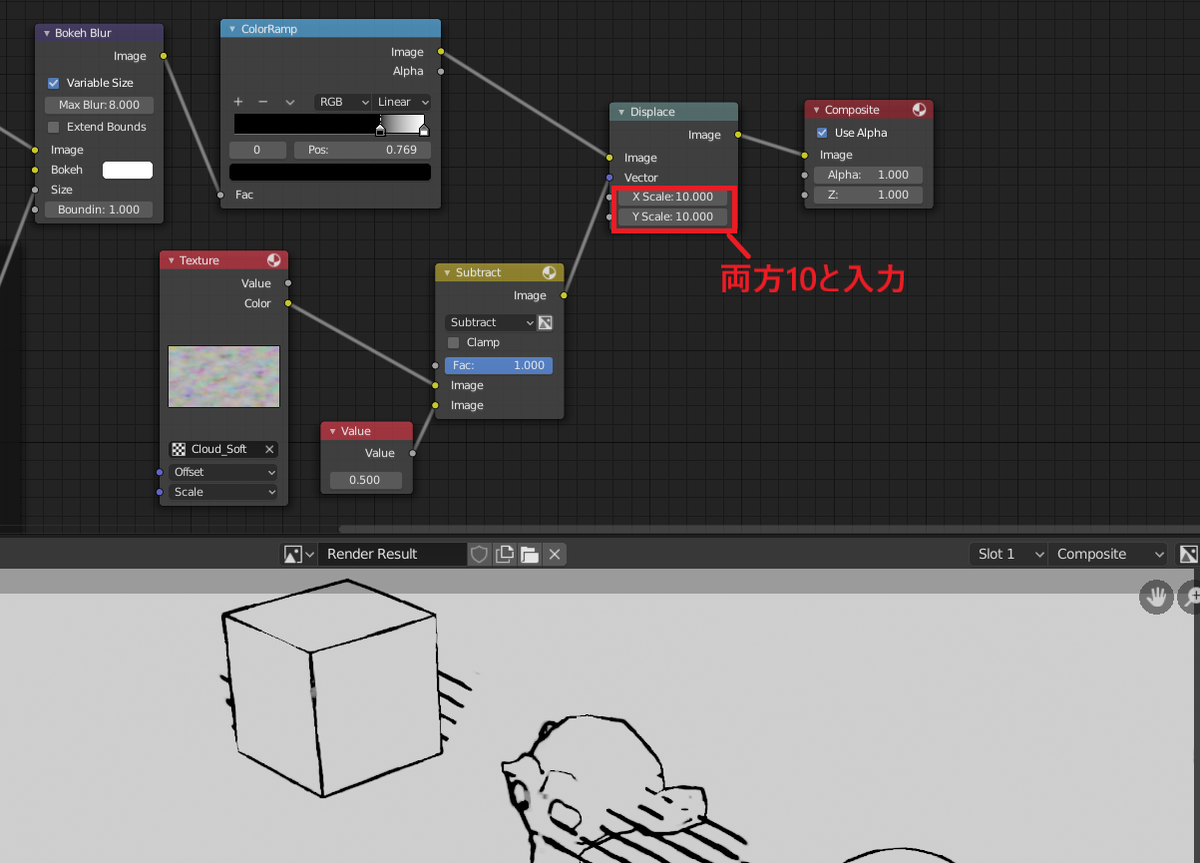Collapse the Displace node
Viewport: 1200px width, 863px height.
pyautogui.click(x=621, y=112)
